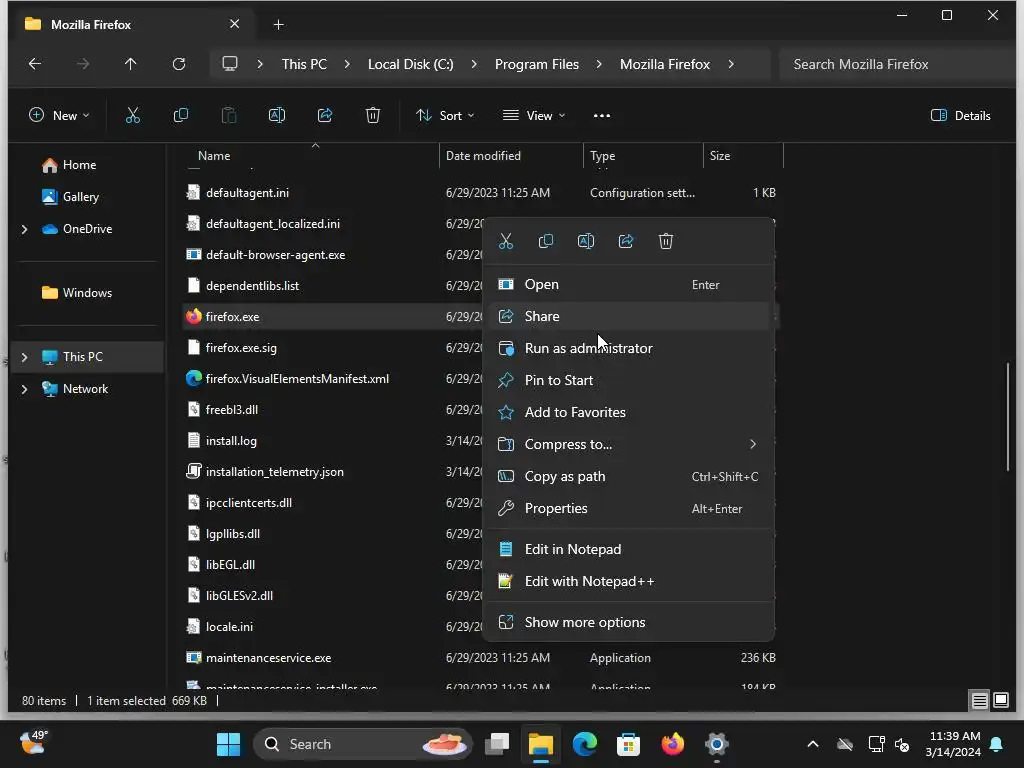Open Microsoft Edge from the taskbar
1024x768 pixels.
pos(584,744)
